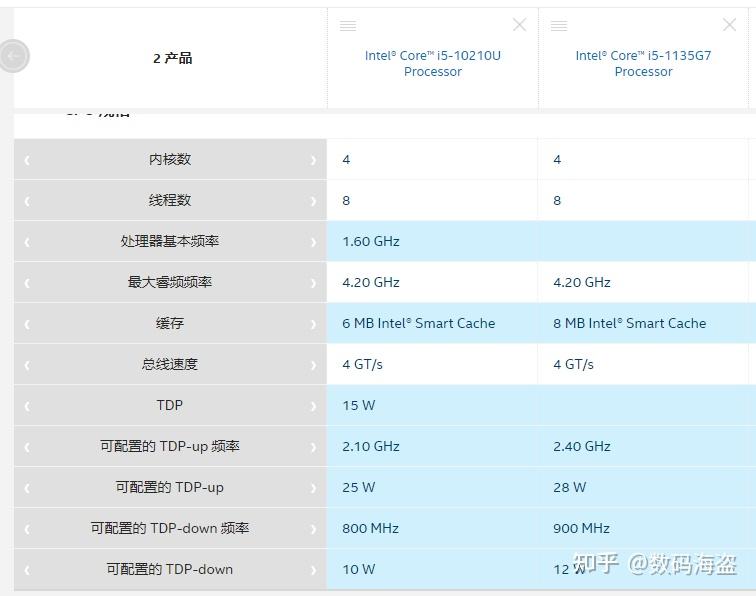Screen dimensions: 756x596
Task: Click the 28 W TDP-up value
Action: click(x=570, y=487)
